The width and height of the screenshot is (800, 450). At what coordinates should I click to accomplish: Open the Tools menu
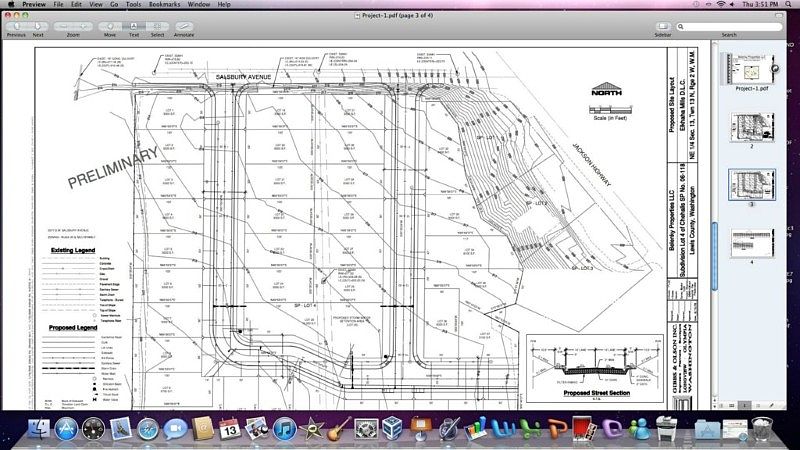133,4
